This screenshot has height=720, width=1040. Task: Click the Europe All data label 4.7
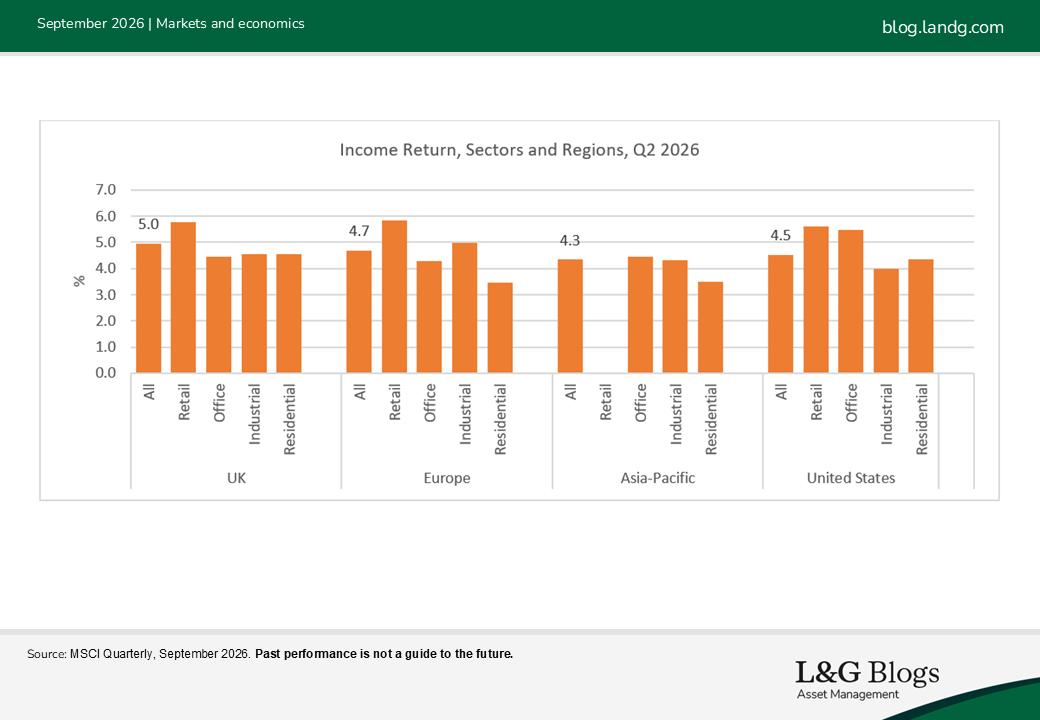[x=359, y=231]
